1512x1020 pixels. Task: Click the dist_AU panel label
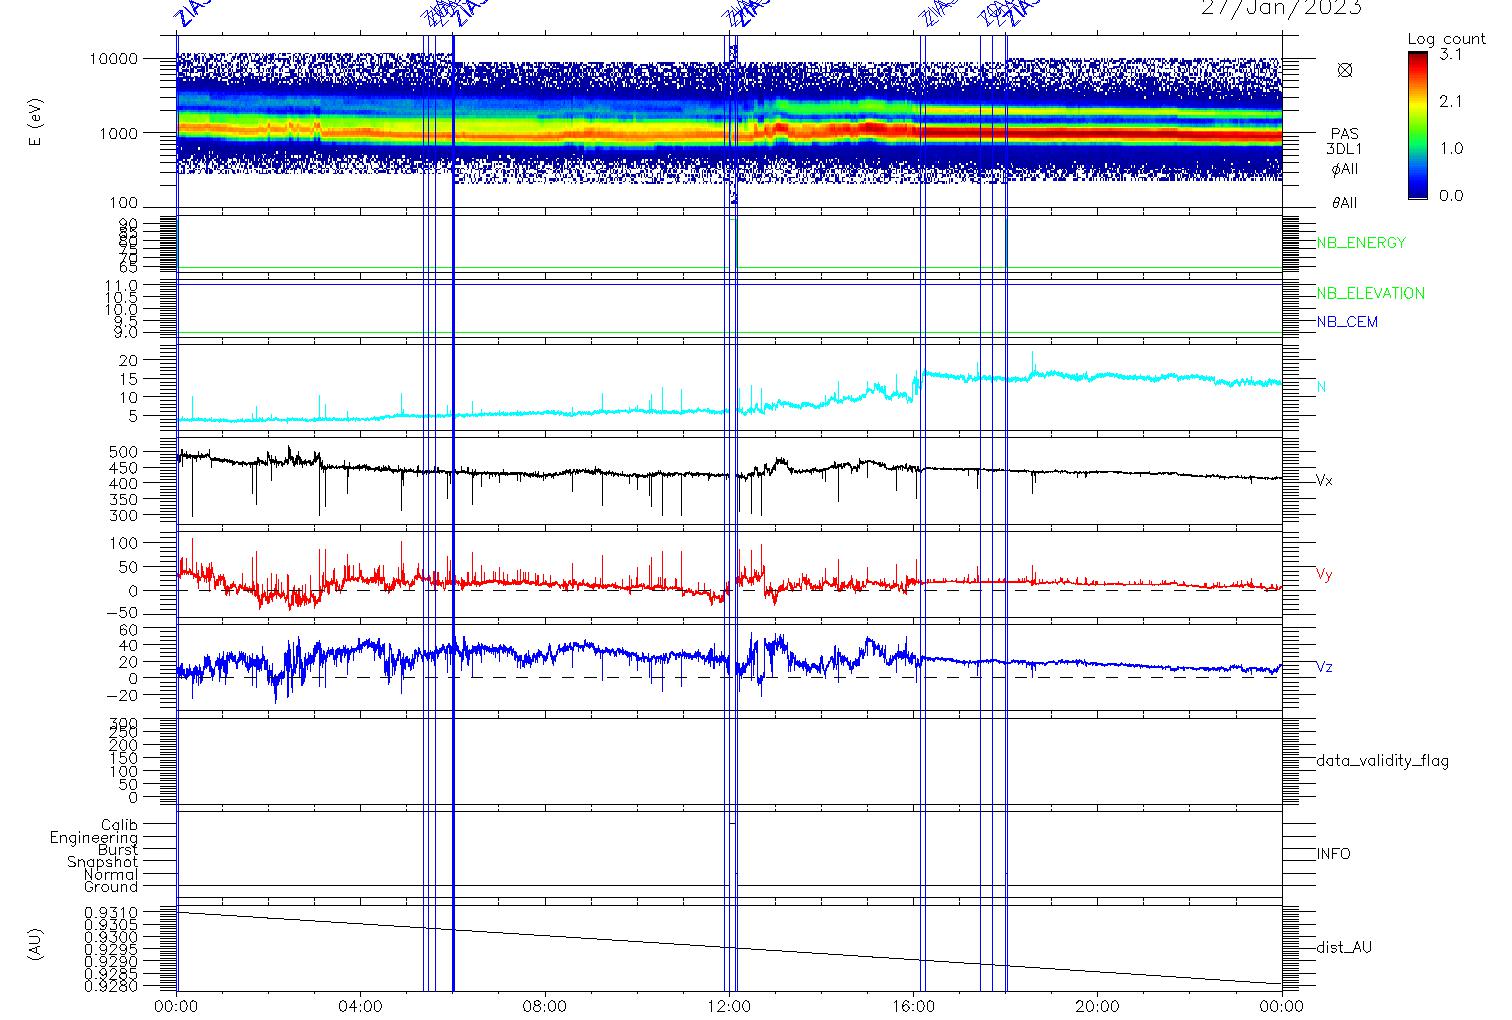pos(1344,947)
